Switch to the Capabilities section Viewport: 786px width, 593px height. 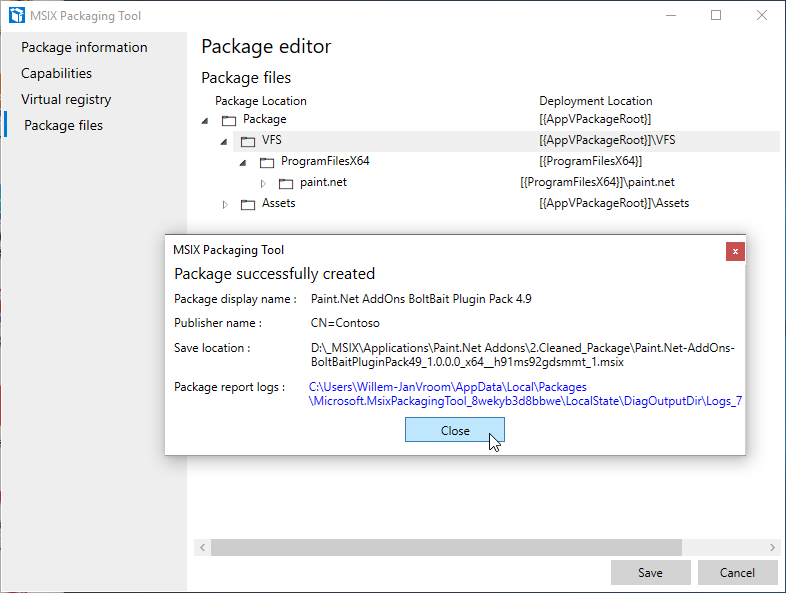(x=56, y=73)
